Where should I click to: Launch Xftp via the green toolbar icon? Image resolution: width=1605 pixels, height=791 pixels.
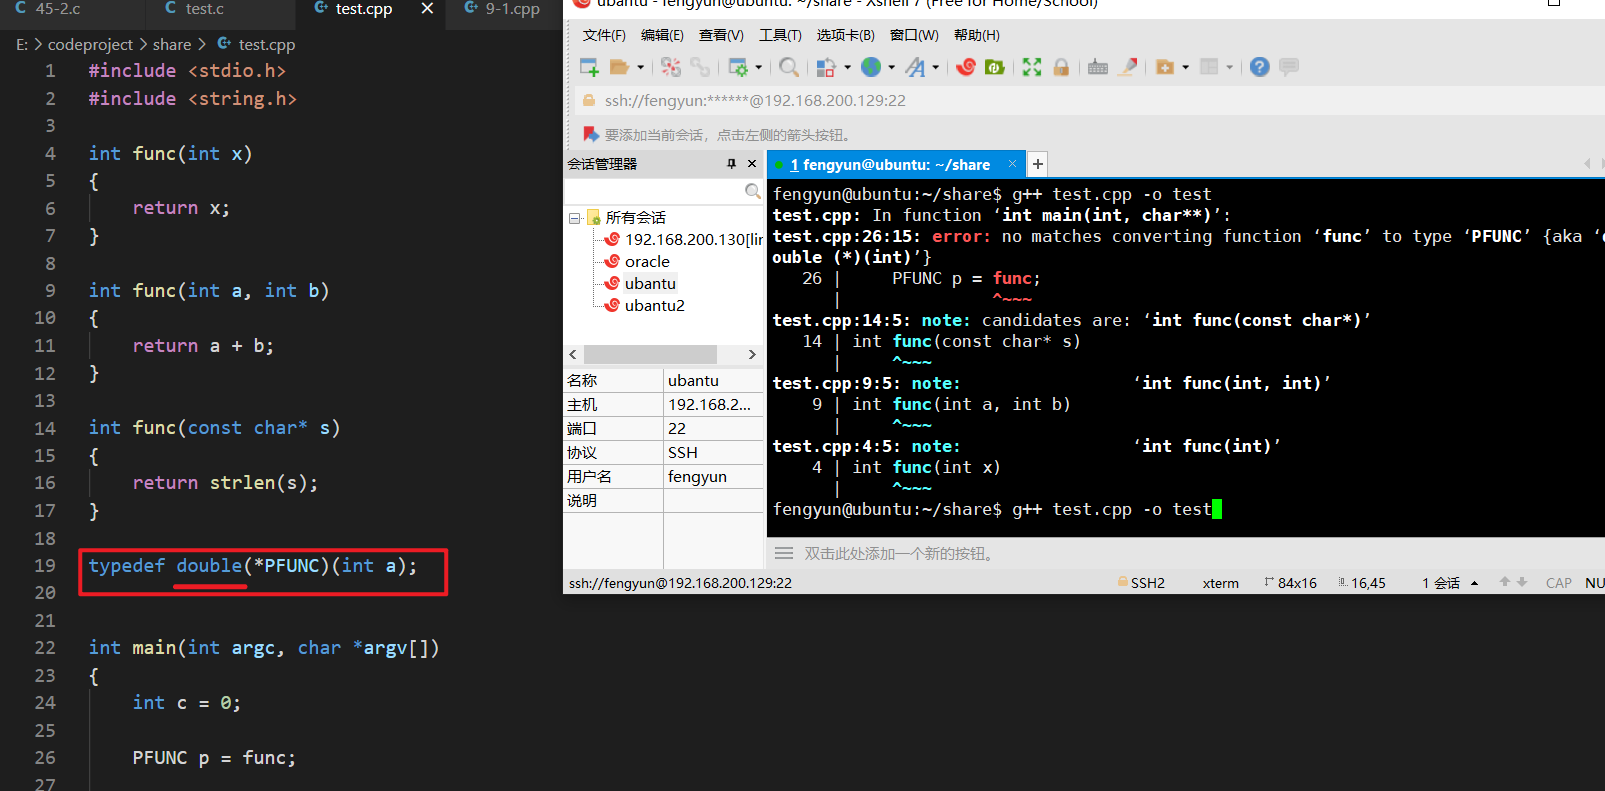pyautogui.click(x=995, y=67)
